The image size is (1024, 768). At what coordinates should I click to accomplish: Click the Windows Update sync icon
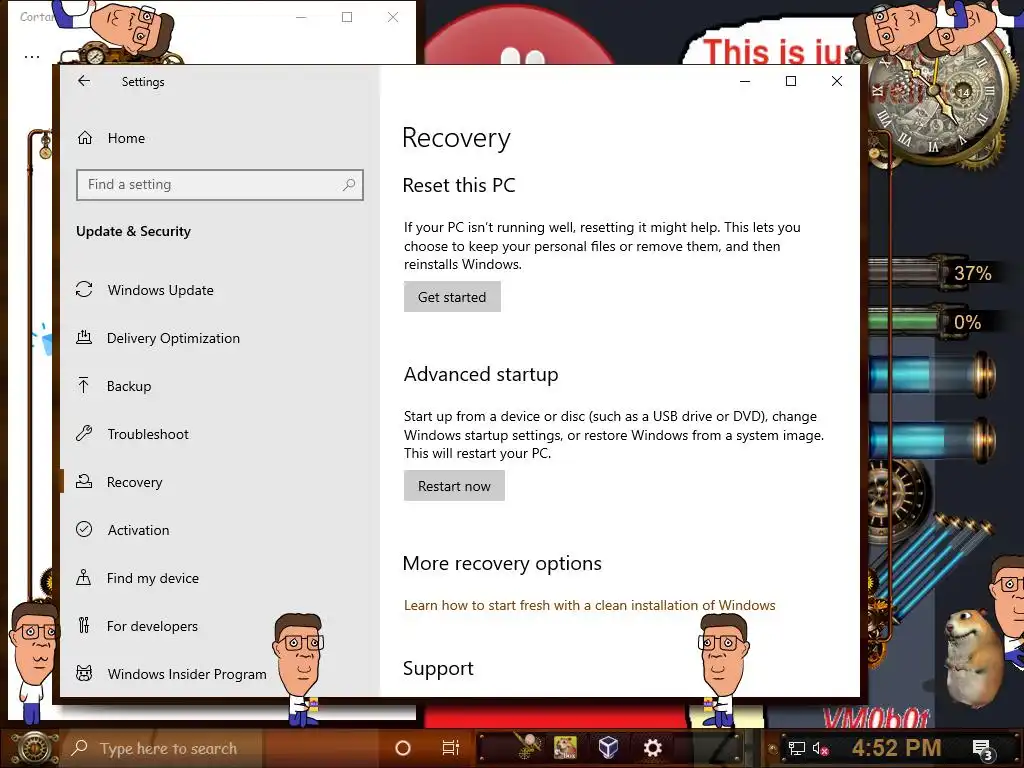pyautogui.click(x=84, y=289)
